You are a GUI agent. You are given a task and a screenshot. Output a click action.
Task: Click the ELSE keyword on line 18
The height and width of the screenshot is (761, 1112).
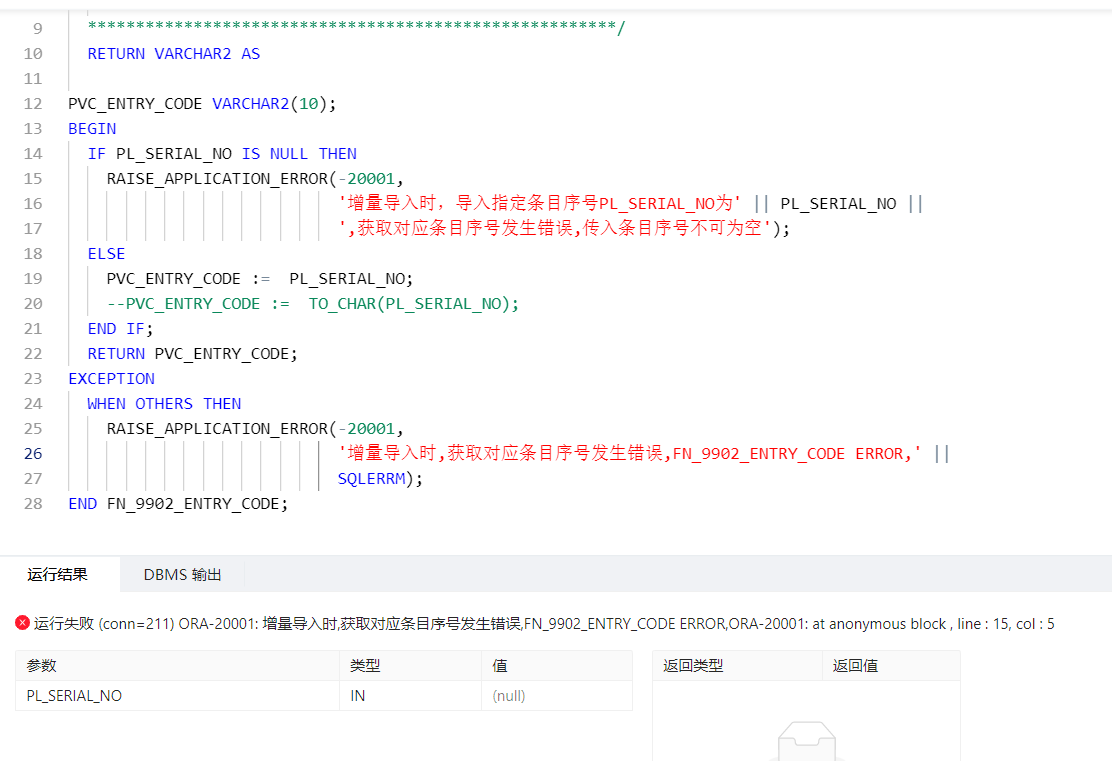click(106, 254)
